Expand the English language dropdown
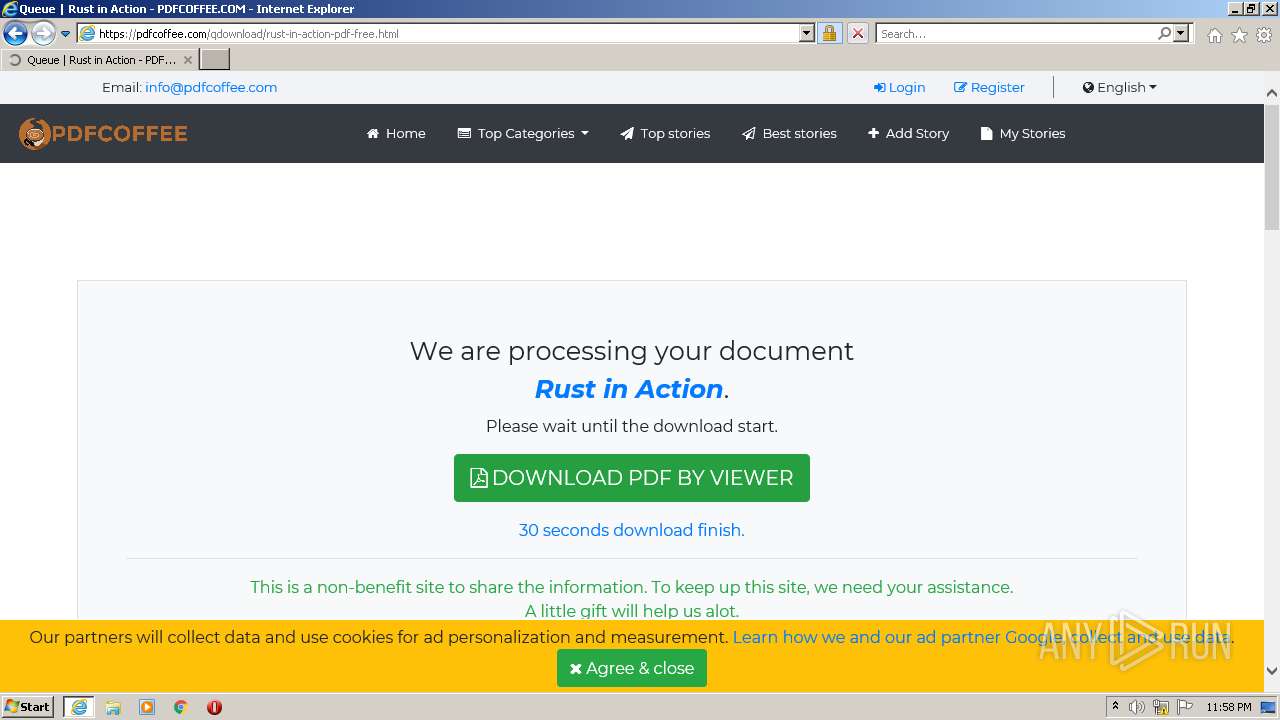This screenshot has width=1280, height=720. click(x=1119, y=87)
